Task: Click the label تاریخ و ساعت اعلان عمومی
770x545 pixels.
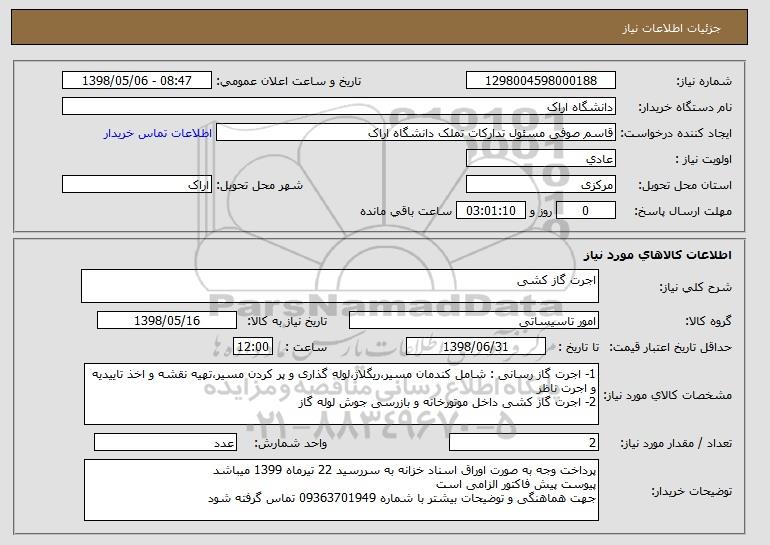Action: (x=289, y=81)
